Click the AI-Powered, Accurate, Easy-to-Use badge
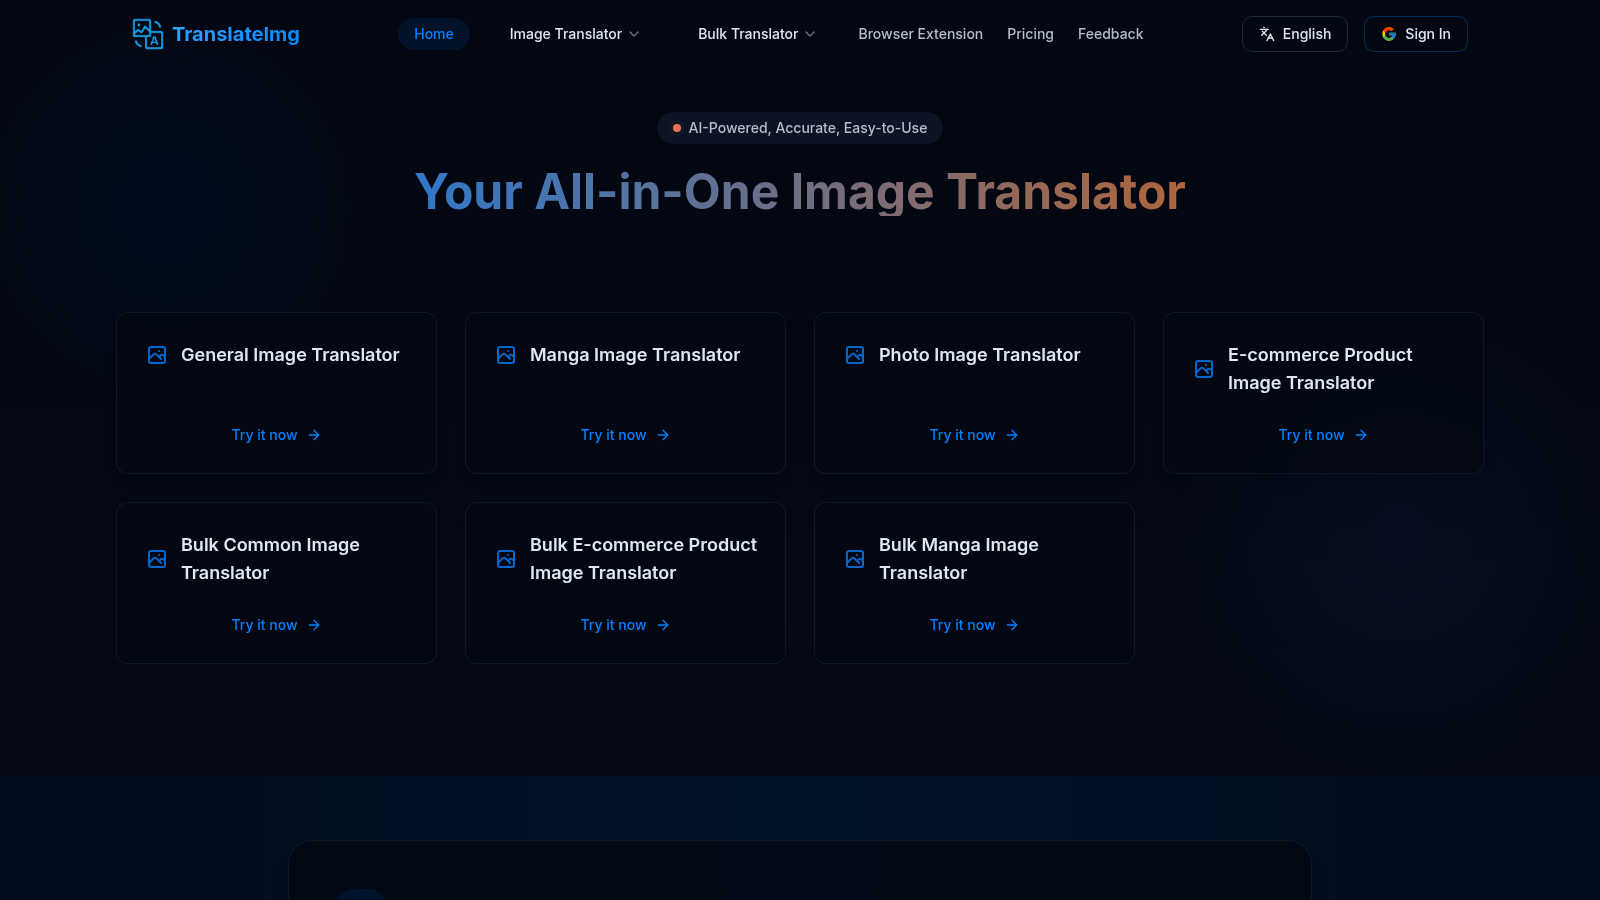This screenshot has height=900, width=1600. [800, 128]
